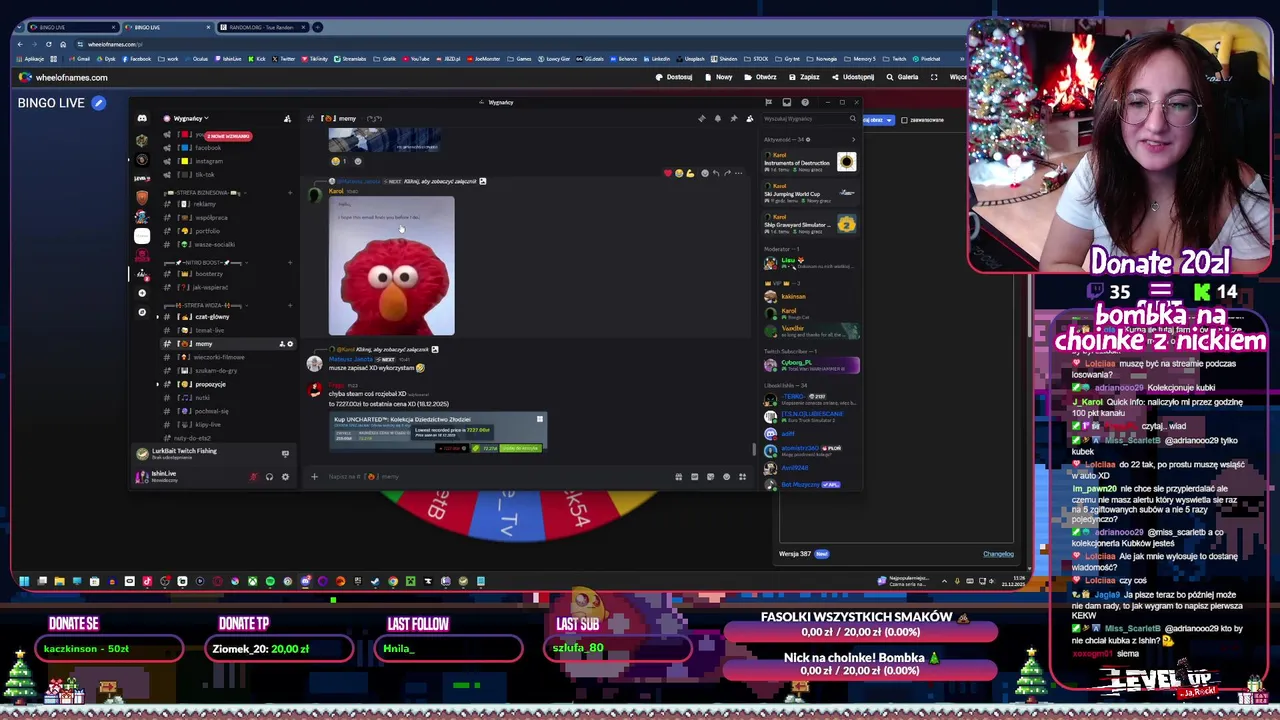Image resolution: width=1280 pixels, height=720 pixels.
Task: Open Discord user settings gear
Action: point(285,477)
